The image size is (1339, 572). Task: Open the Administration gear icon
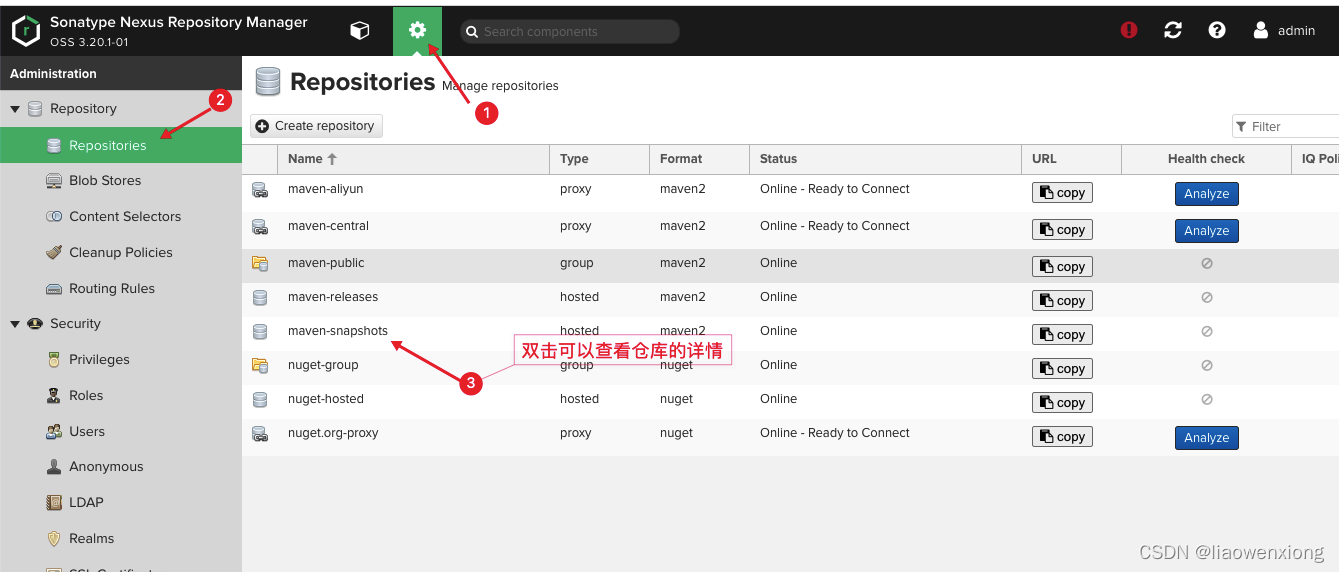pyautogui.click(x=417, y=31)
